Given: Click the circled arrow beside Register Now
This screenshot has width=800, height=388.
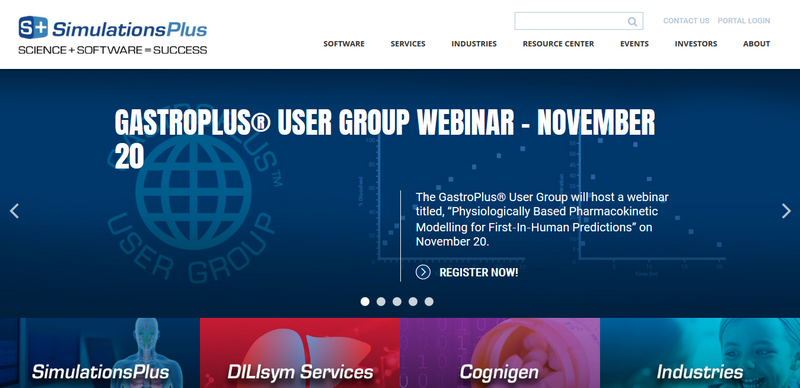Looking at the screenshot, I should [423, 272].
